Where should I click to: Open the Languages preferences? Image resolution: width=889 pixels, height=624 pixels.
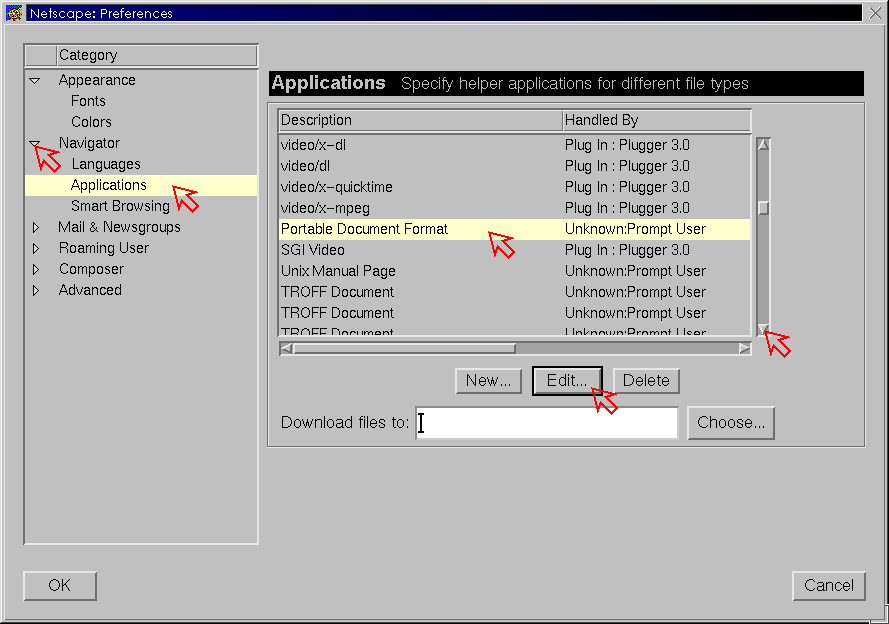point(106,164)
